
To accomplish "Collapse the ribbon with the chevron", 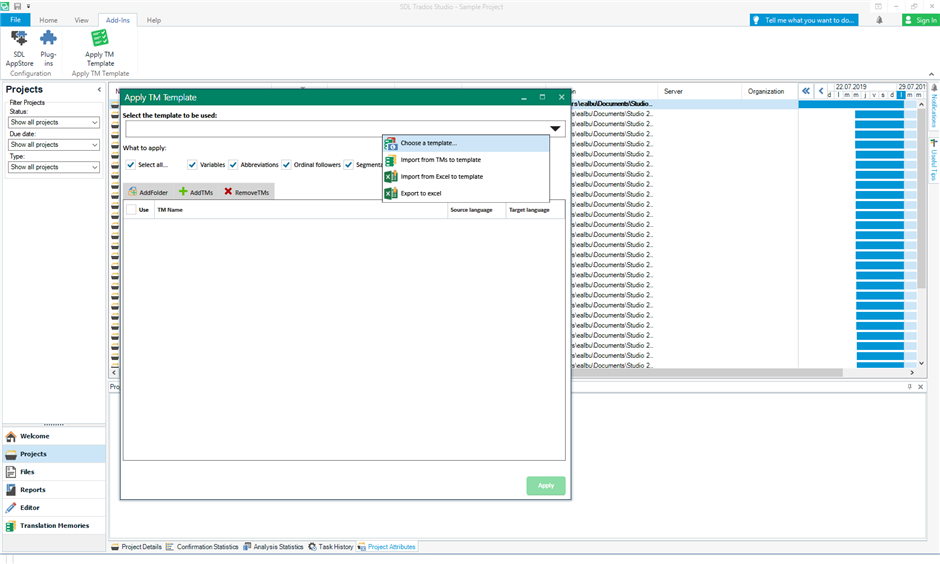I will pos(931,74).
